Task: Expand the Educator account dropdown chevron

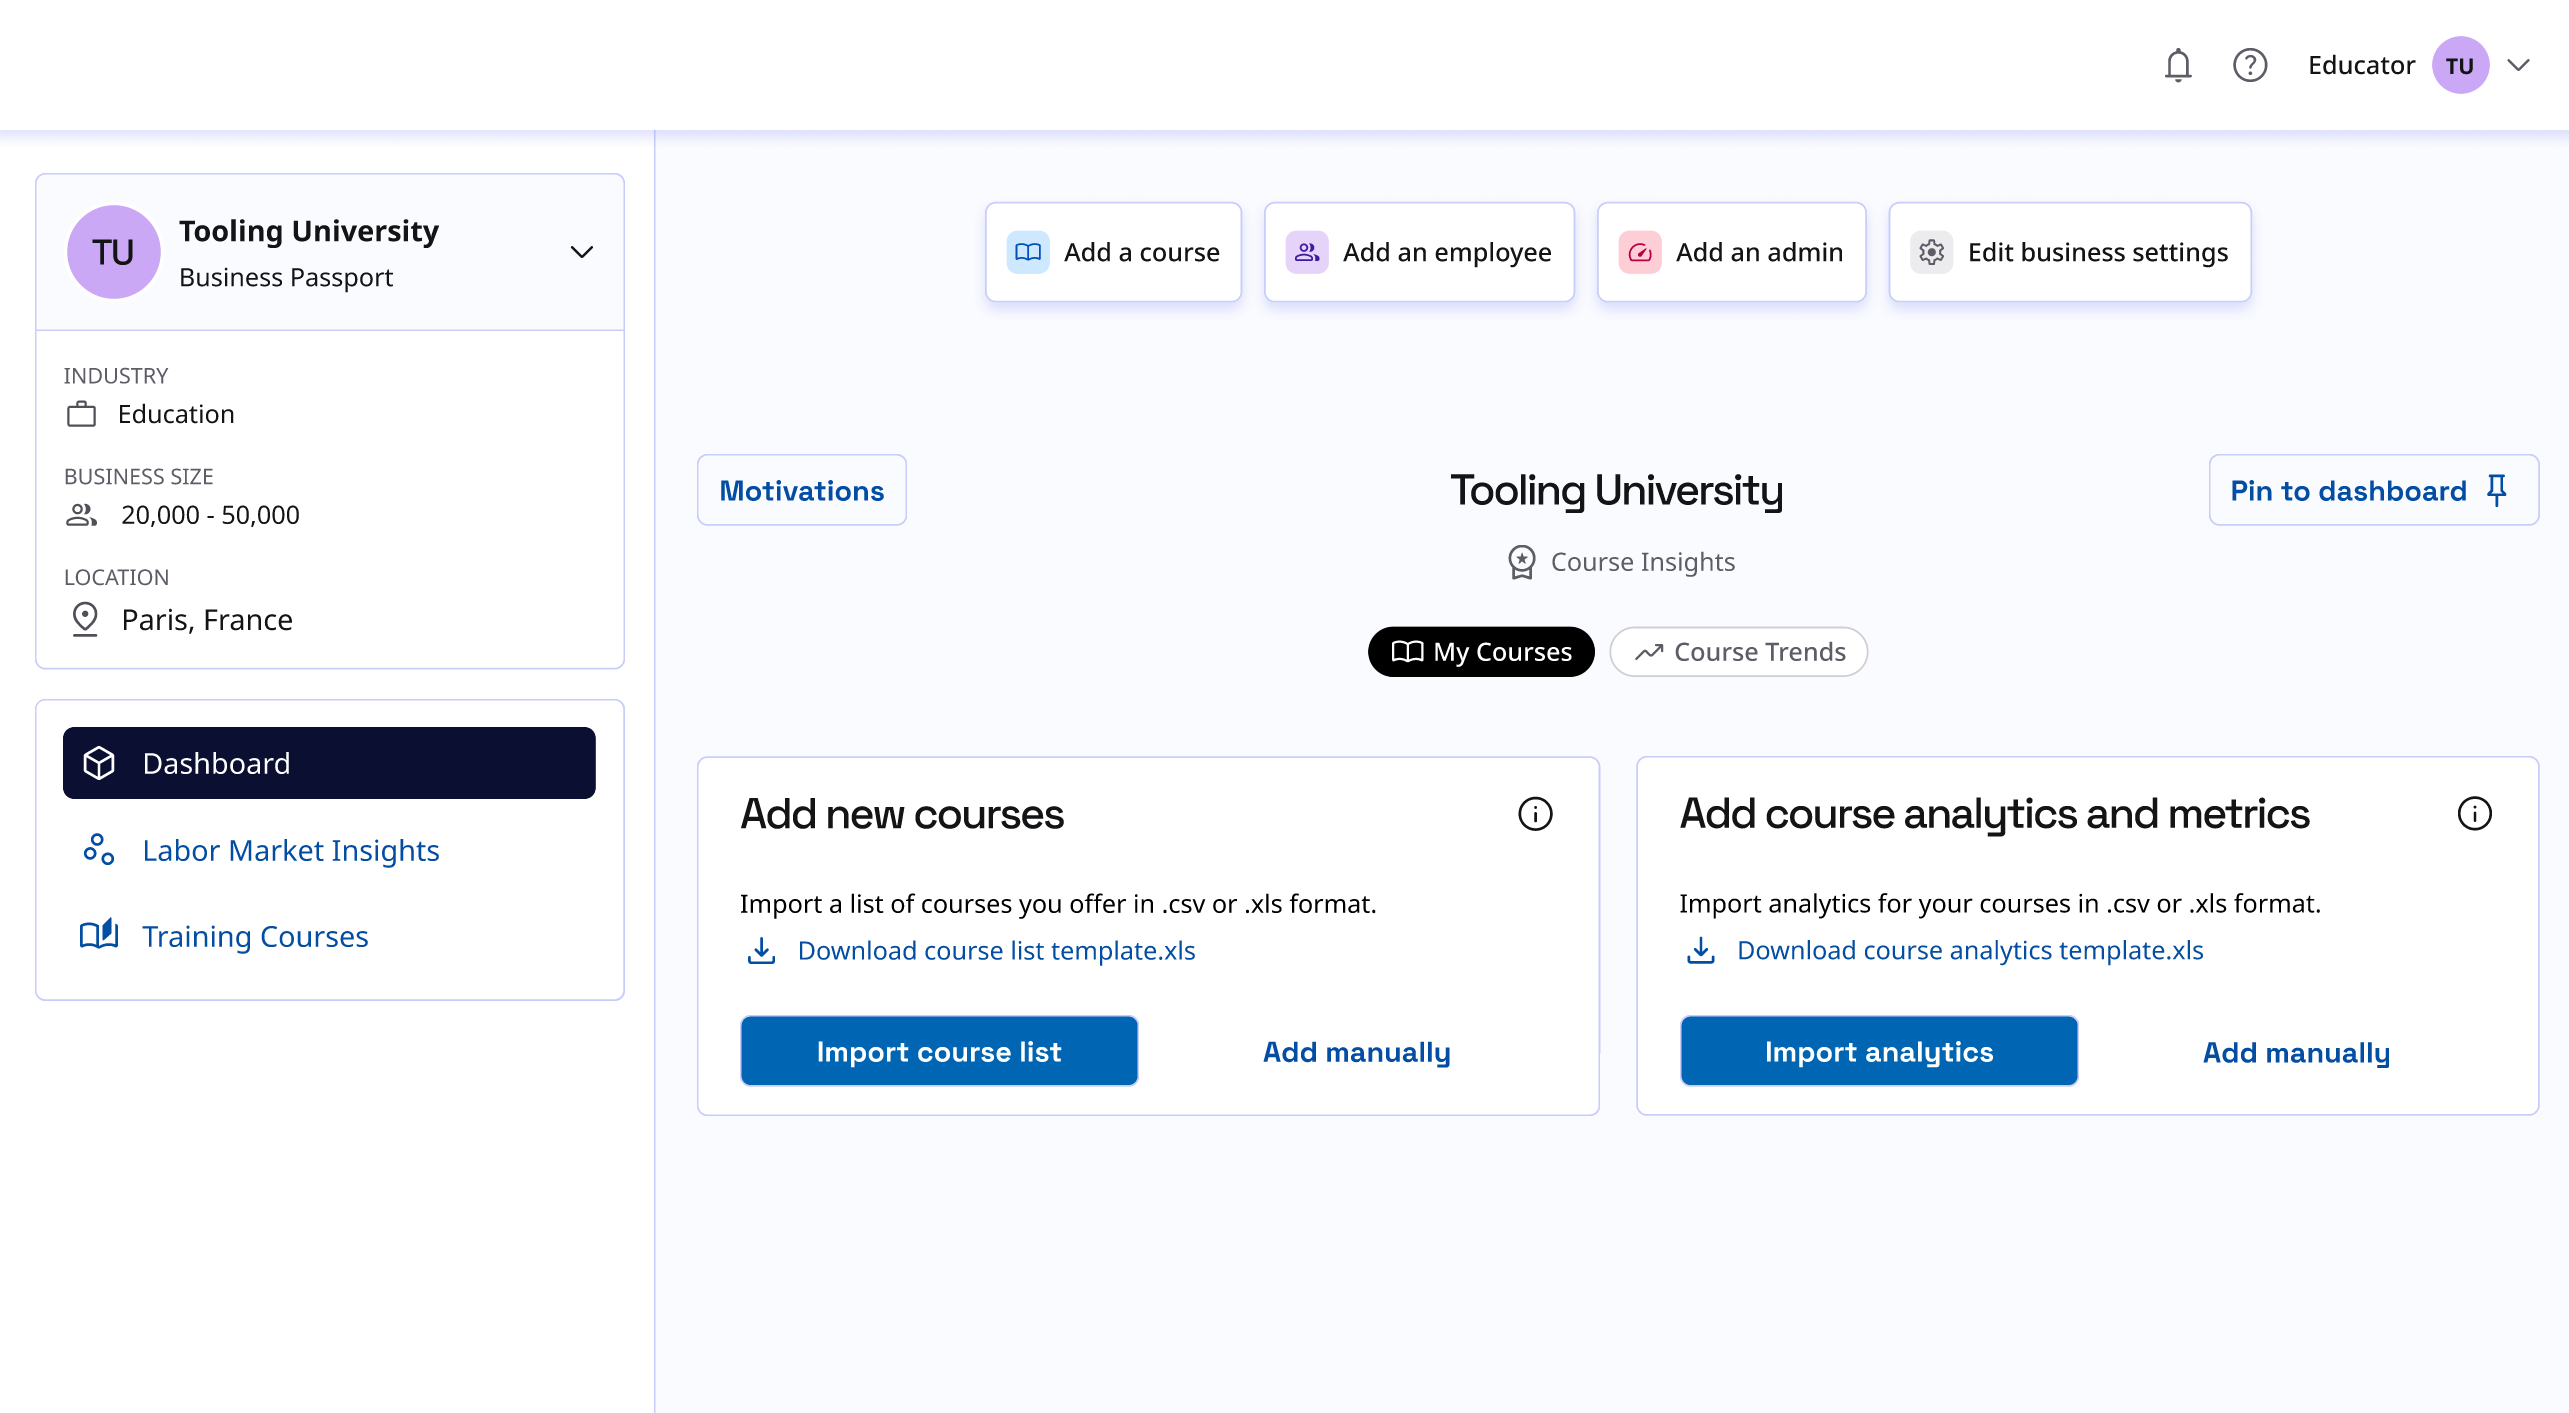Action: [2518, 66]
